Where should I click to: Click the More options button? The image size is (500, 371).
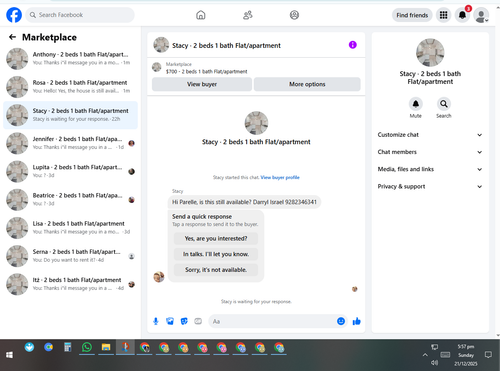[x=307, y=84]
